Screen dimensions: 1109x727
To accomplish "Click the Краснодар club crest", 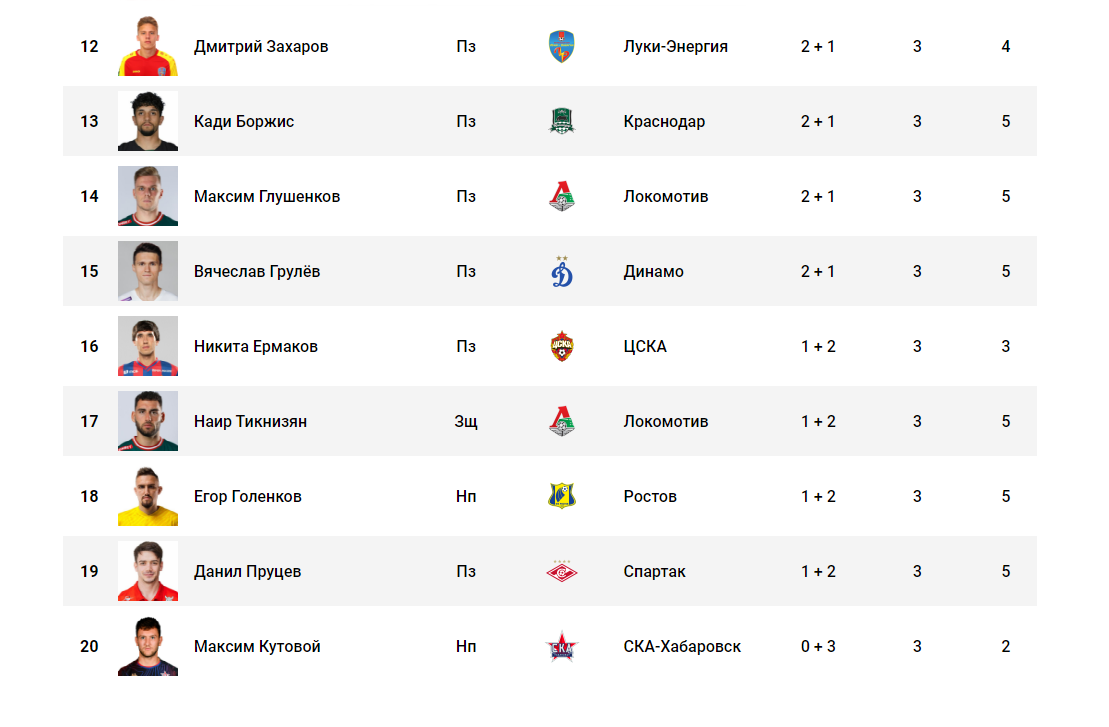I will click(x=562, y=121).
